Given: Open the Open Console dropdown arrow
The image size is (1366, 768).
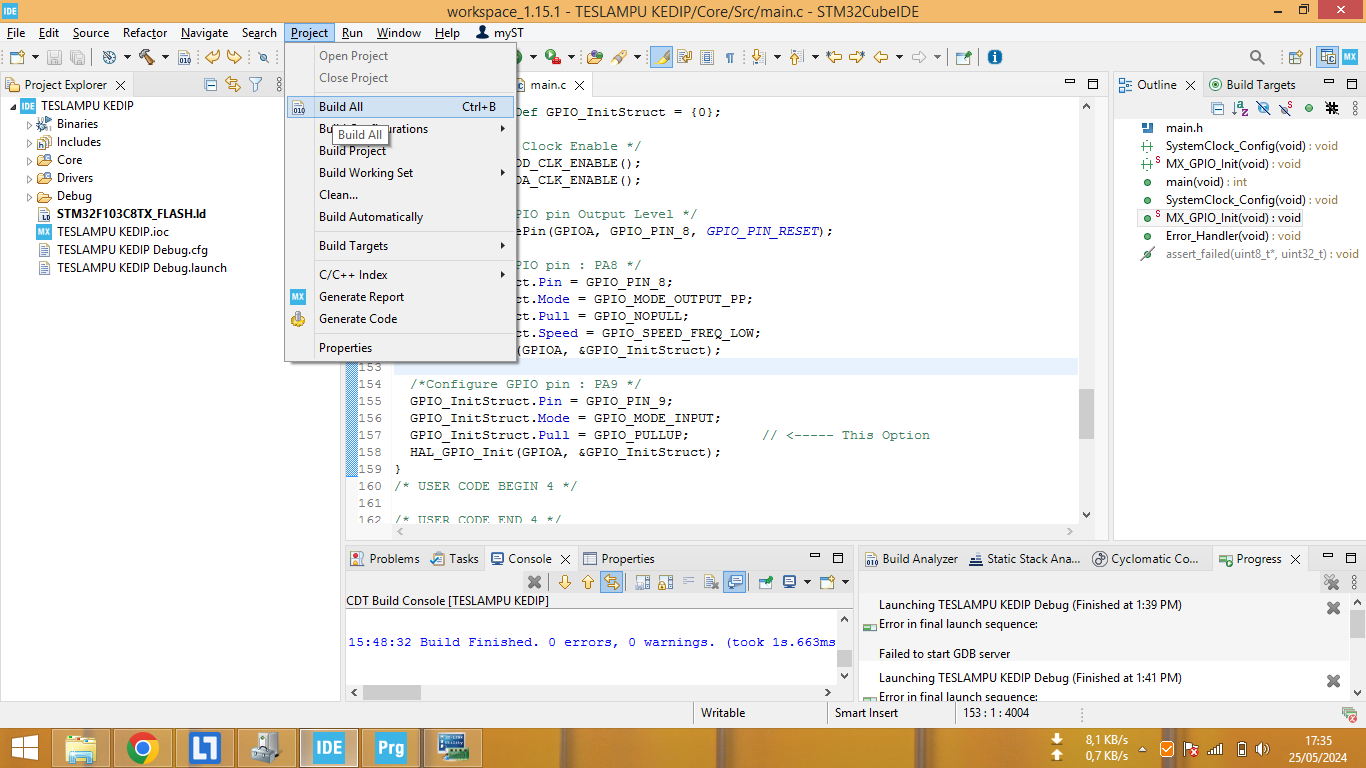Looking at the screenshot, I should tap(845, 582).
